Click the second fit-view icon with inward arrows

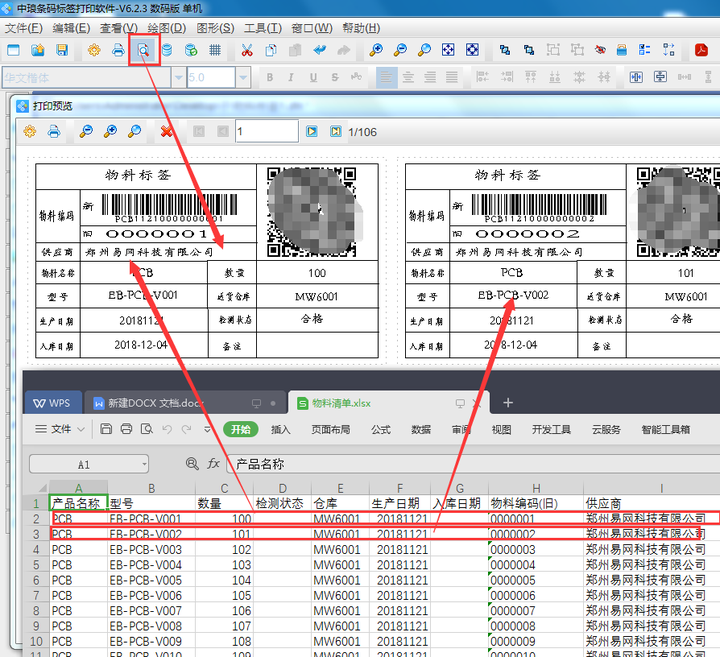(472, 50)
